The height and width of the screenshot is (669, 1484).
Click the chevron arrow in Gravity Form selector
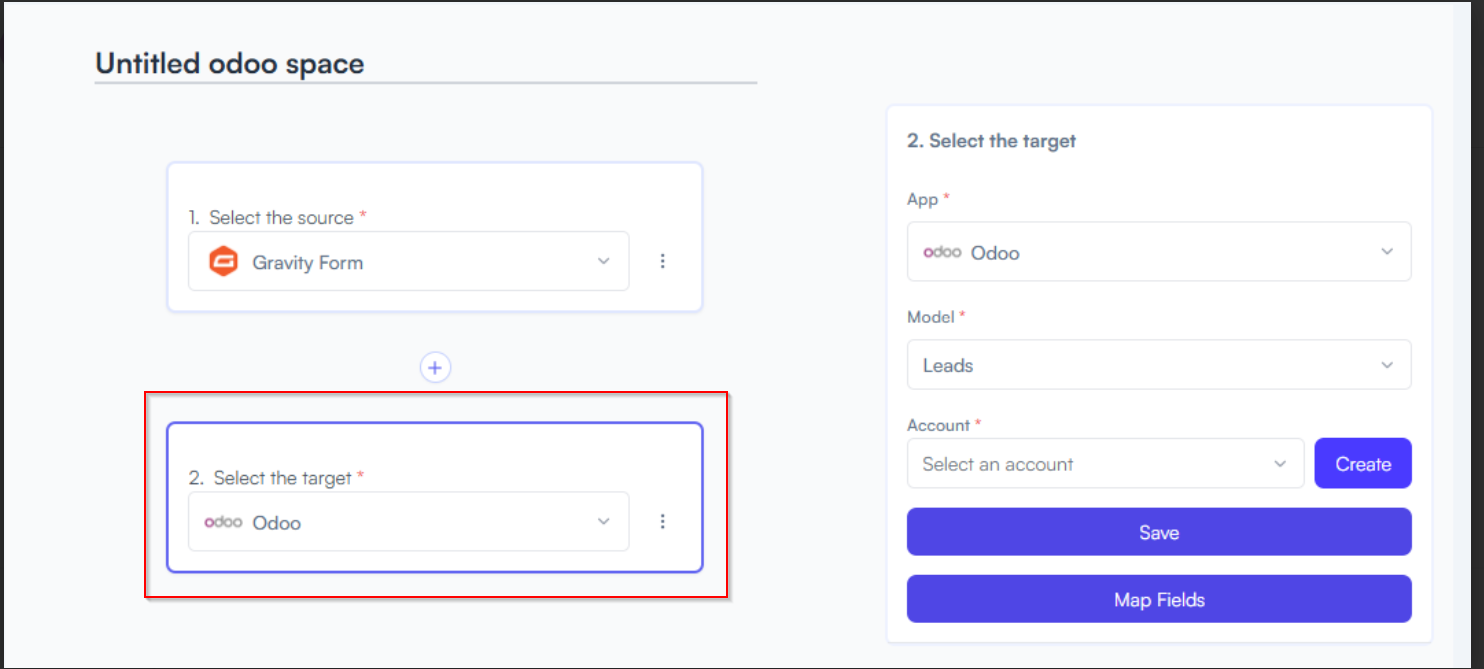[x=603, y=261]
